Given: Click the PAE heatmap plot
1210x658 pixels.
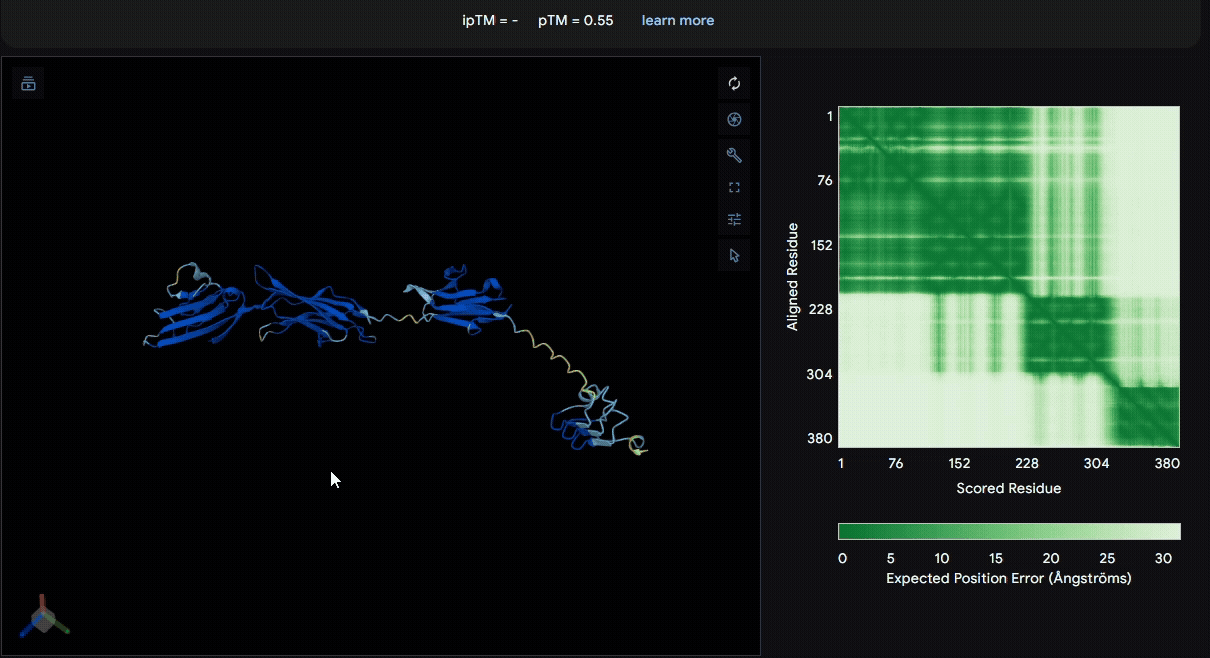Looking at the screenshot, I should tap(1009, 277).
